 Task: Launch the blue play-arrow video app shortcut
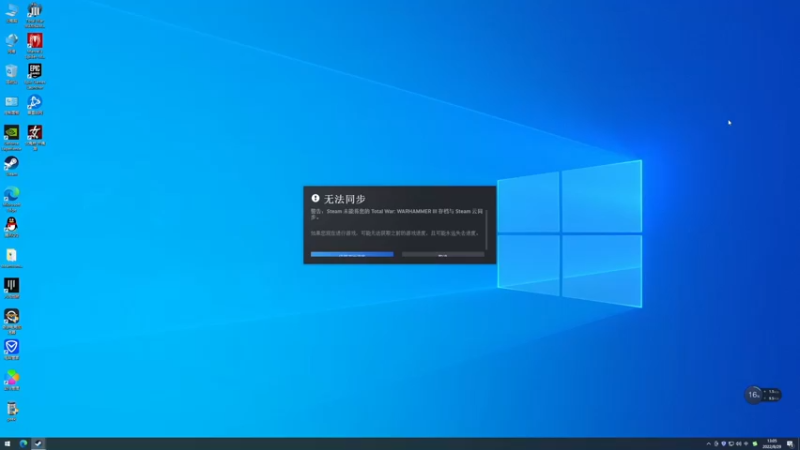click(x=35, y=105)
